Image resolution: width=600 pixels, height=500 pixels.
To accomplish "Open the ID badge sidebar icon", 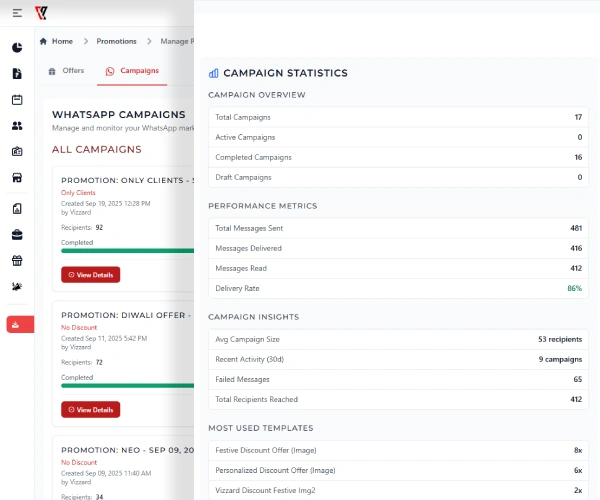I will 17,152.
